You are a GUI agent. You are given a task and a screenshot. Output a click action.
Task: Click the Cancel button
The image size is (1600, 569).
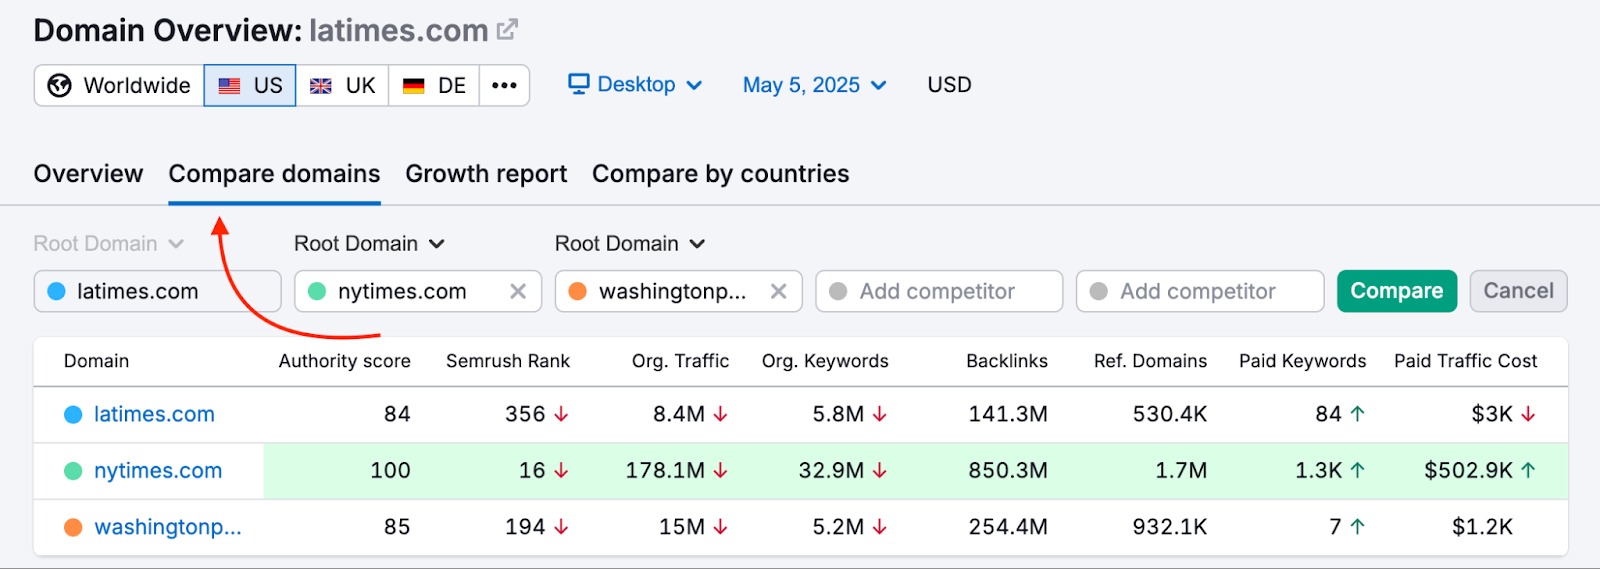point(1517,291)
